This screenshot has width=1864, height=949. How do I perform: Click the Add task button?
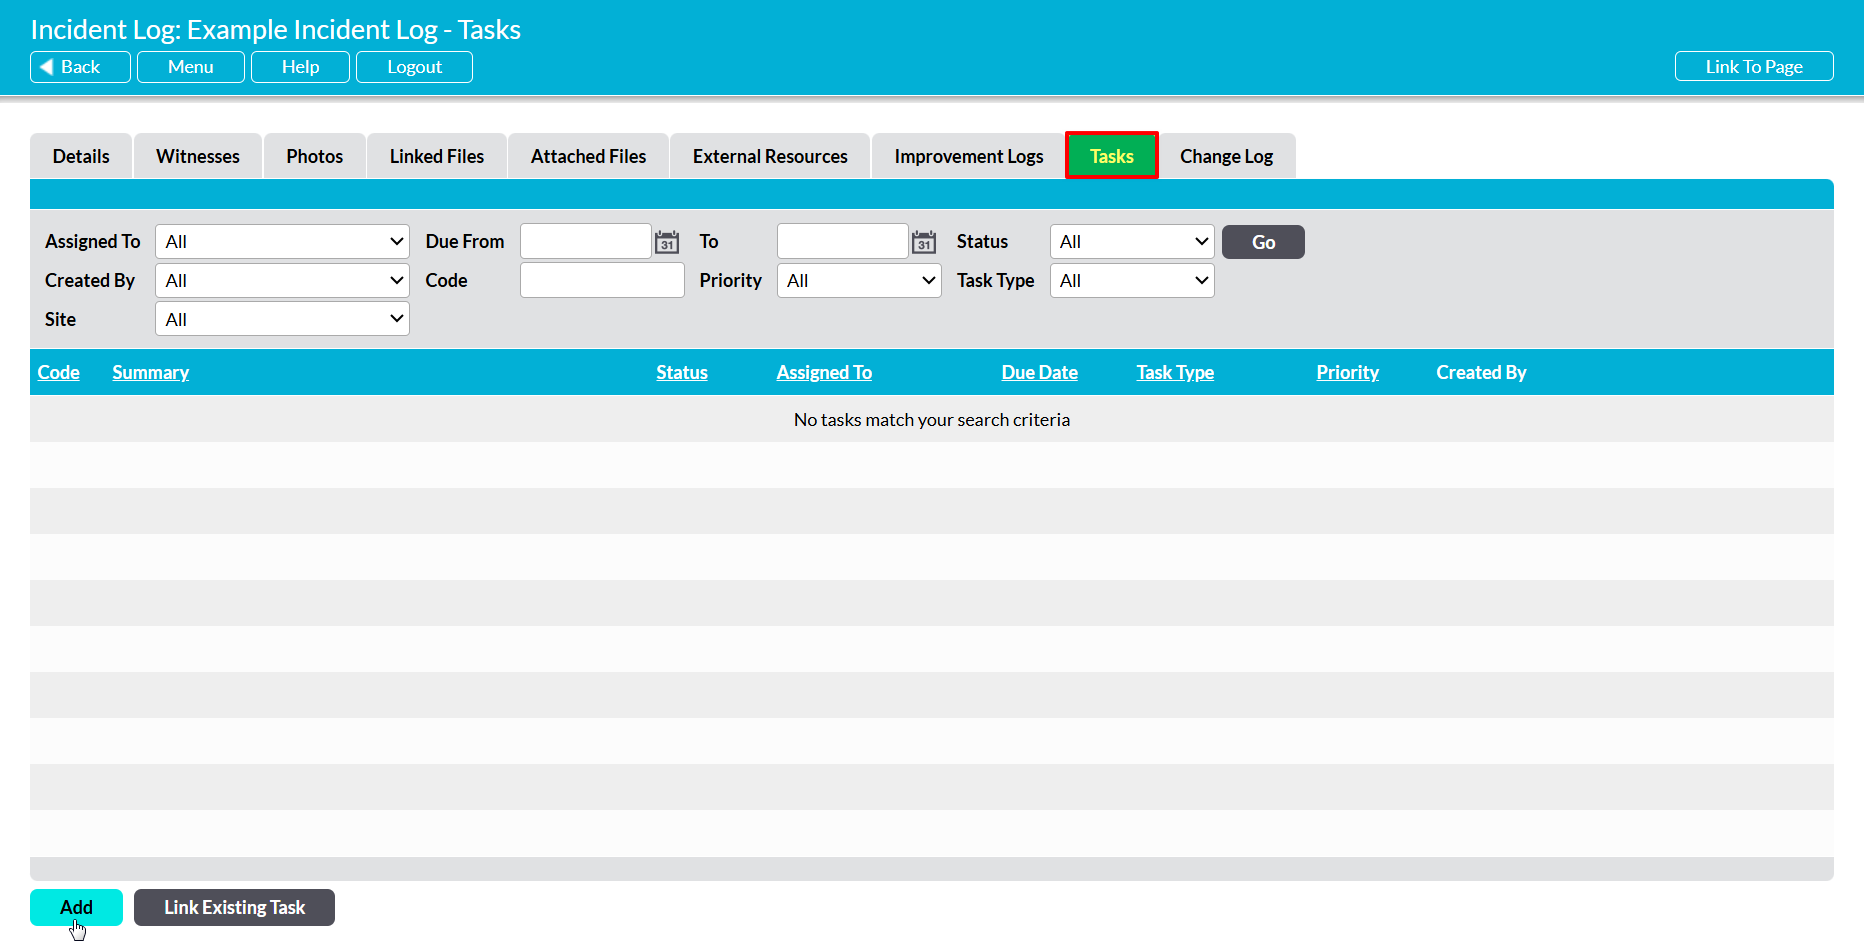point(76,907)
